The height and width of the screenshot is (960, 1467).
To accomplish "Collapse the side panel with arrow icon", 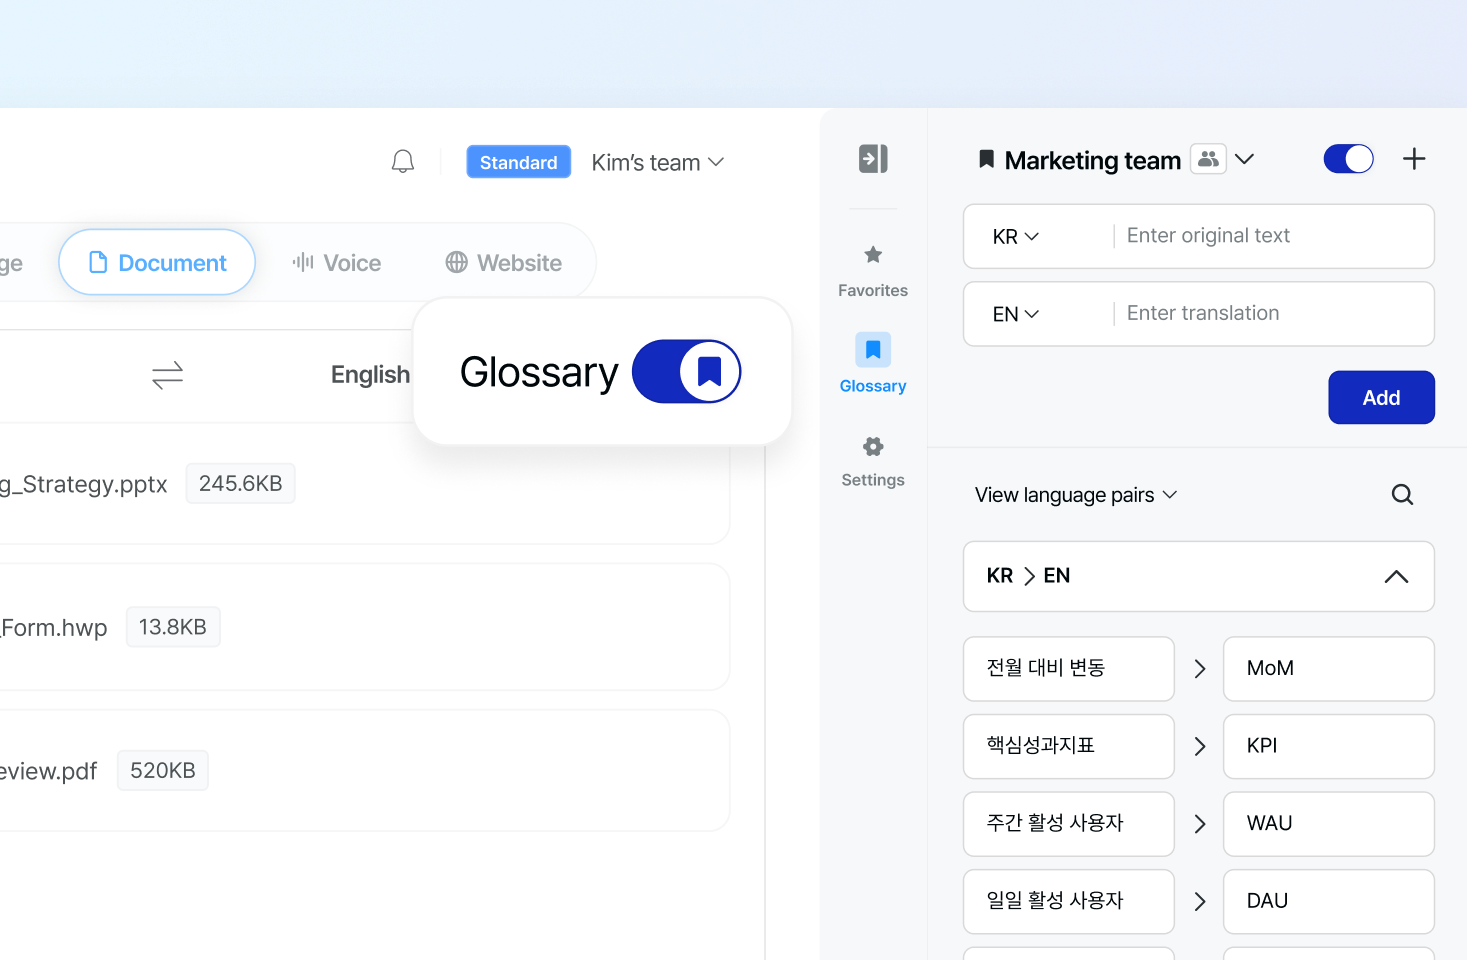I will (873, 159).
